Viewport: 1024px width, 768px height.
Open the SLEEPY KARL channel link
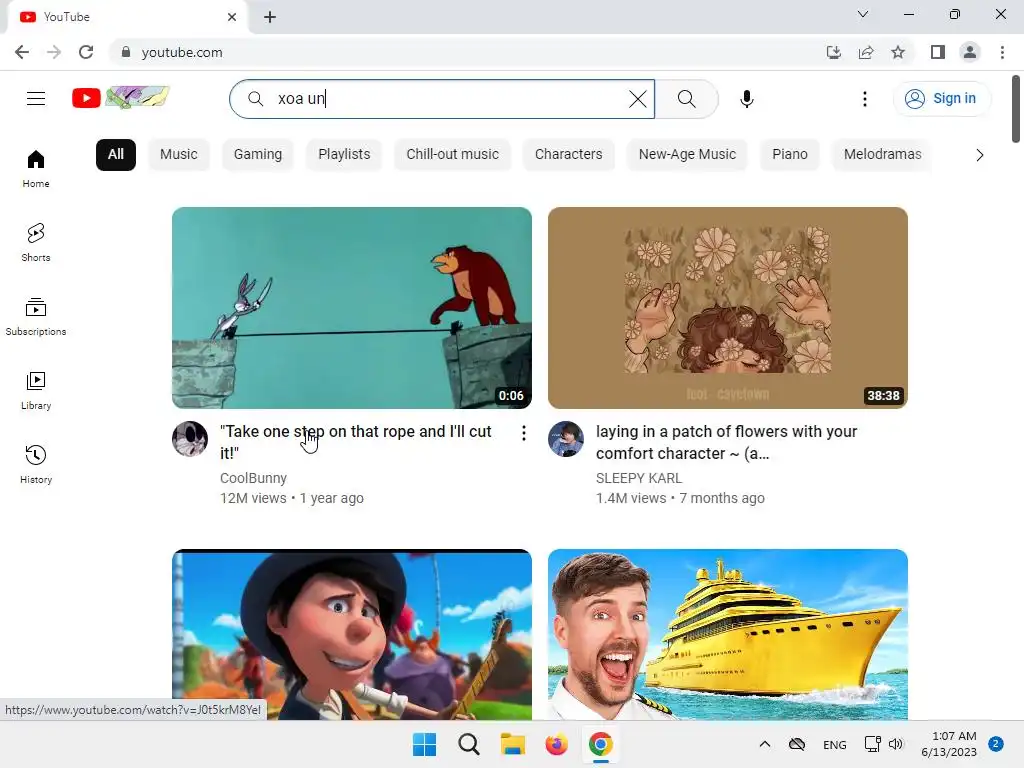(x=639, y=478)
